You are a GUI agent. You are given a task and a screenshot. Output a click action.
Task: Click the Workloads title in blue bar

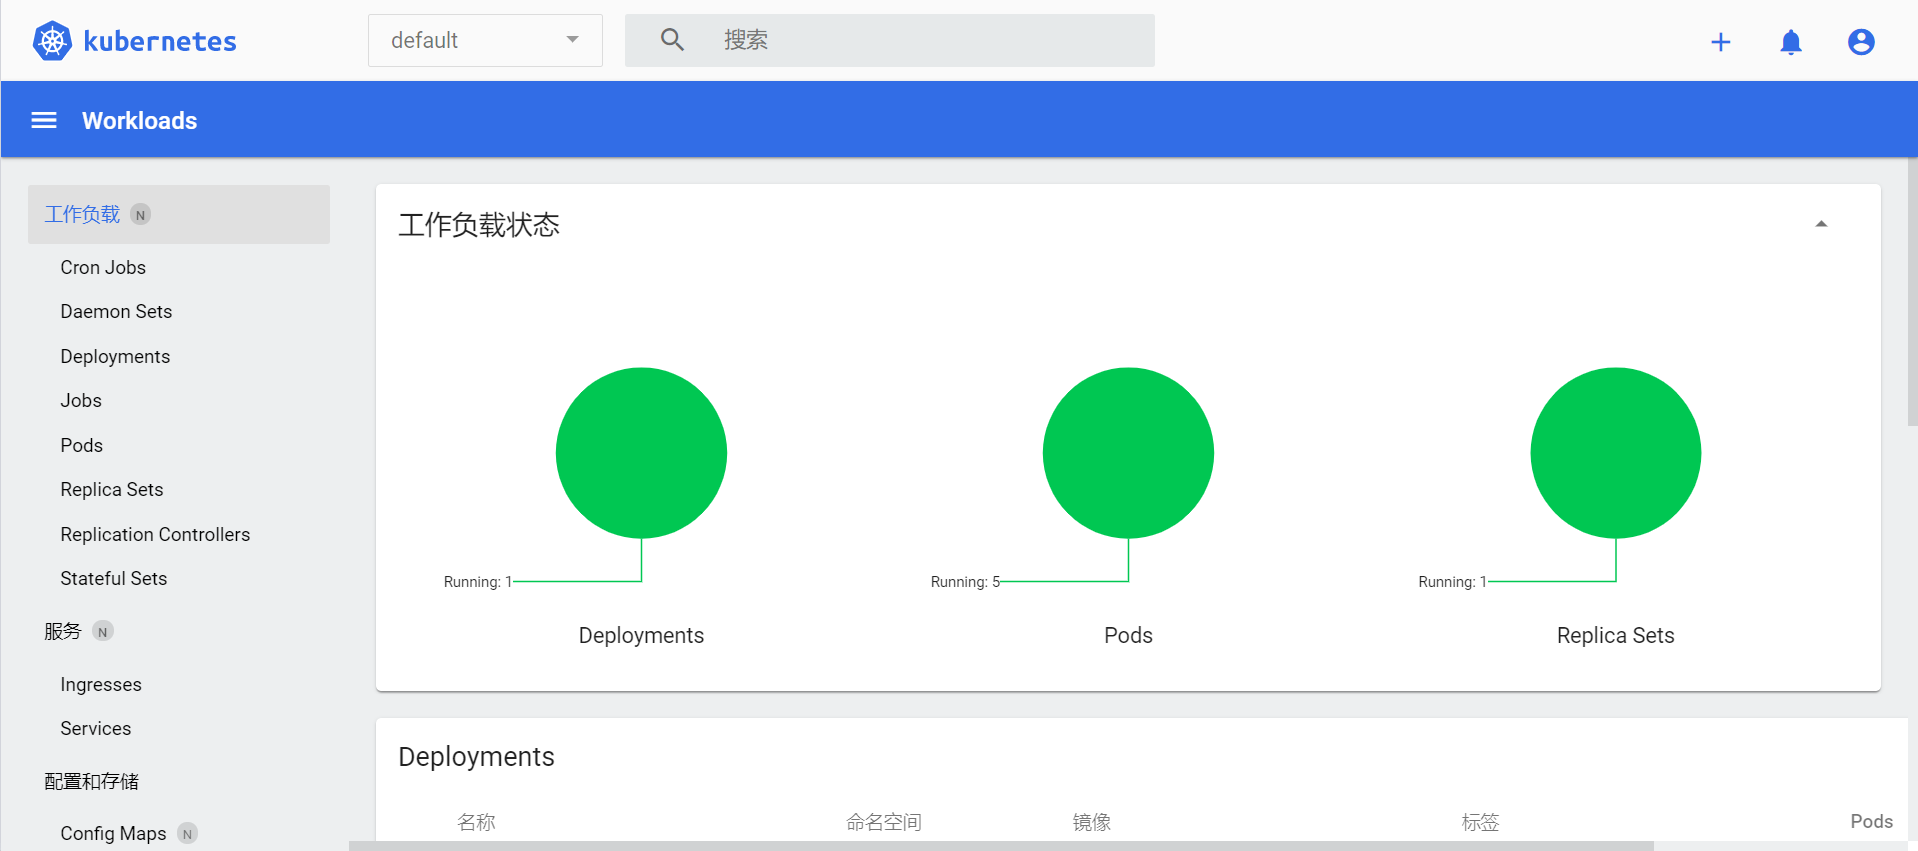click(139, 120)
